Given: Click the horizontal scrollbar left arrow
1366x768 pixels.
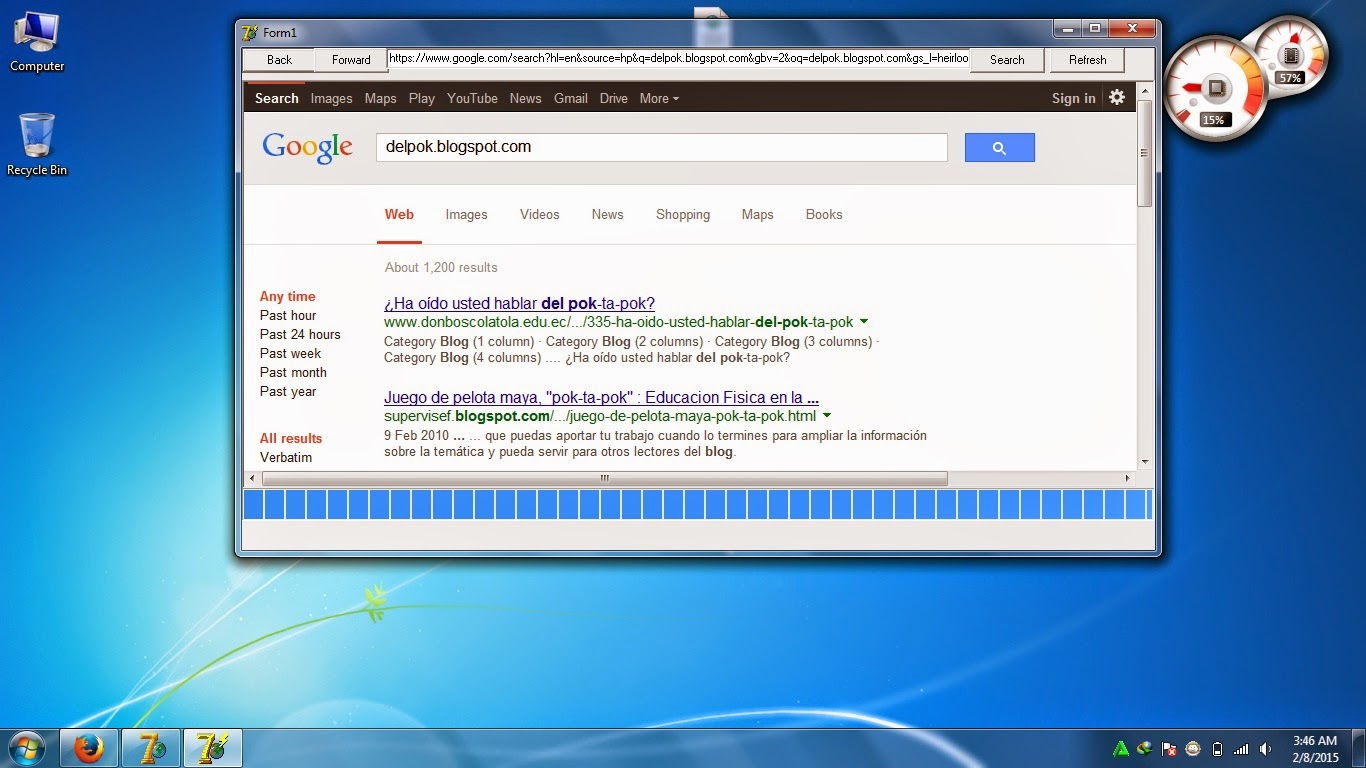Looking at the screenshot, I should pyautogui.click(x=253, y=479).
